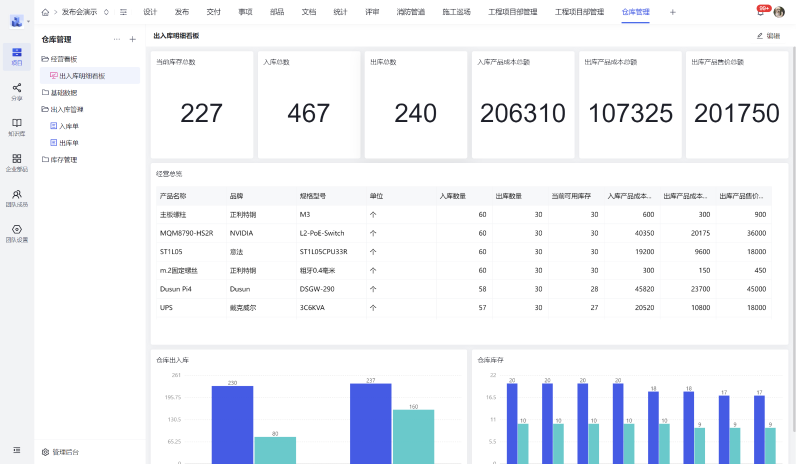Viewport: 796px width, 464px height.
Task: Open 团队设置 team settings in the sidebar
Action: 17,233
